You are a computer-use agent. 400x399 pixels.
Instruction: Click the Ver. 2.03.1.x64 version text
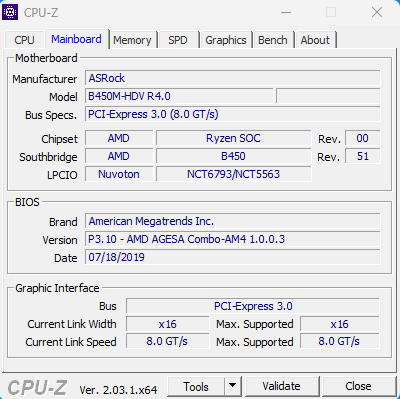coord(118,390)
